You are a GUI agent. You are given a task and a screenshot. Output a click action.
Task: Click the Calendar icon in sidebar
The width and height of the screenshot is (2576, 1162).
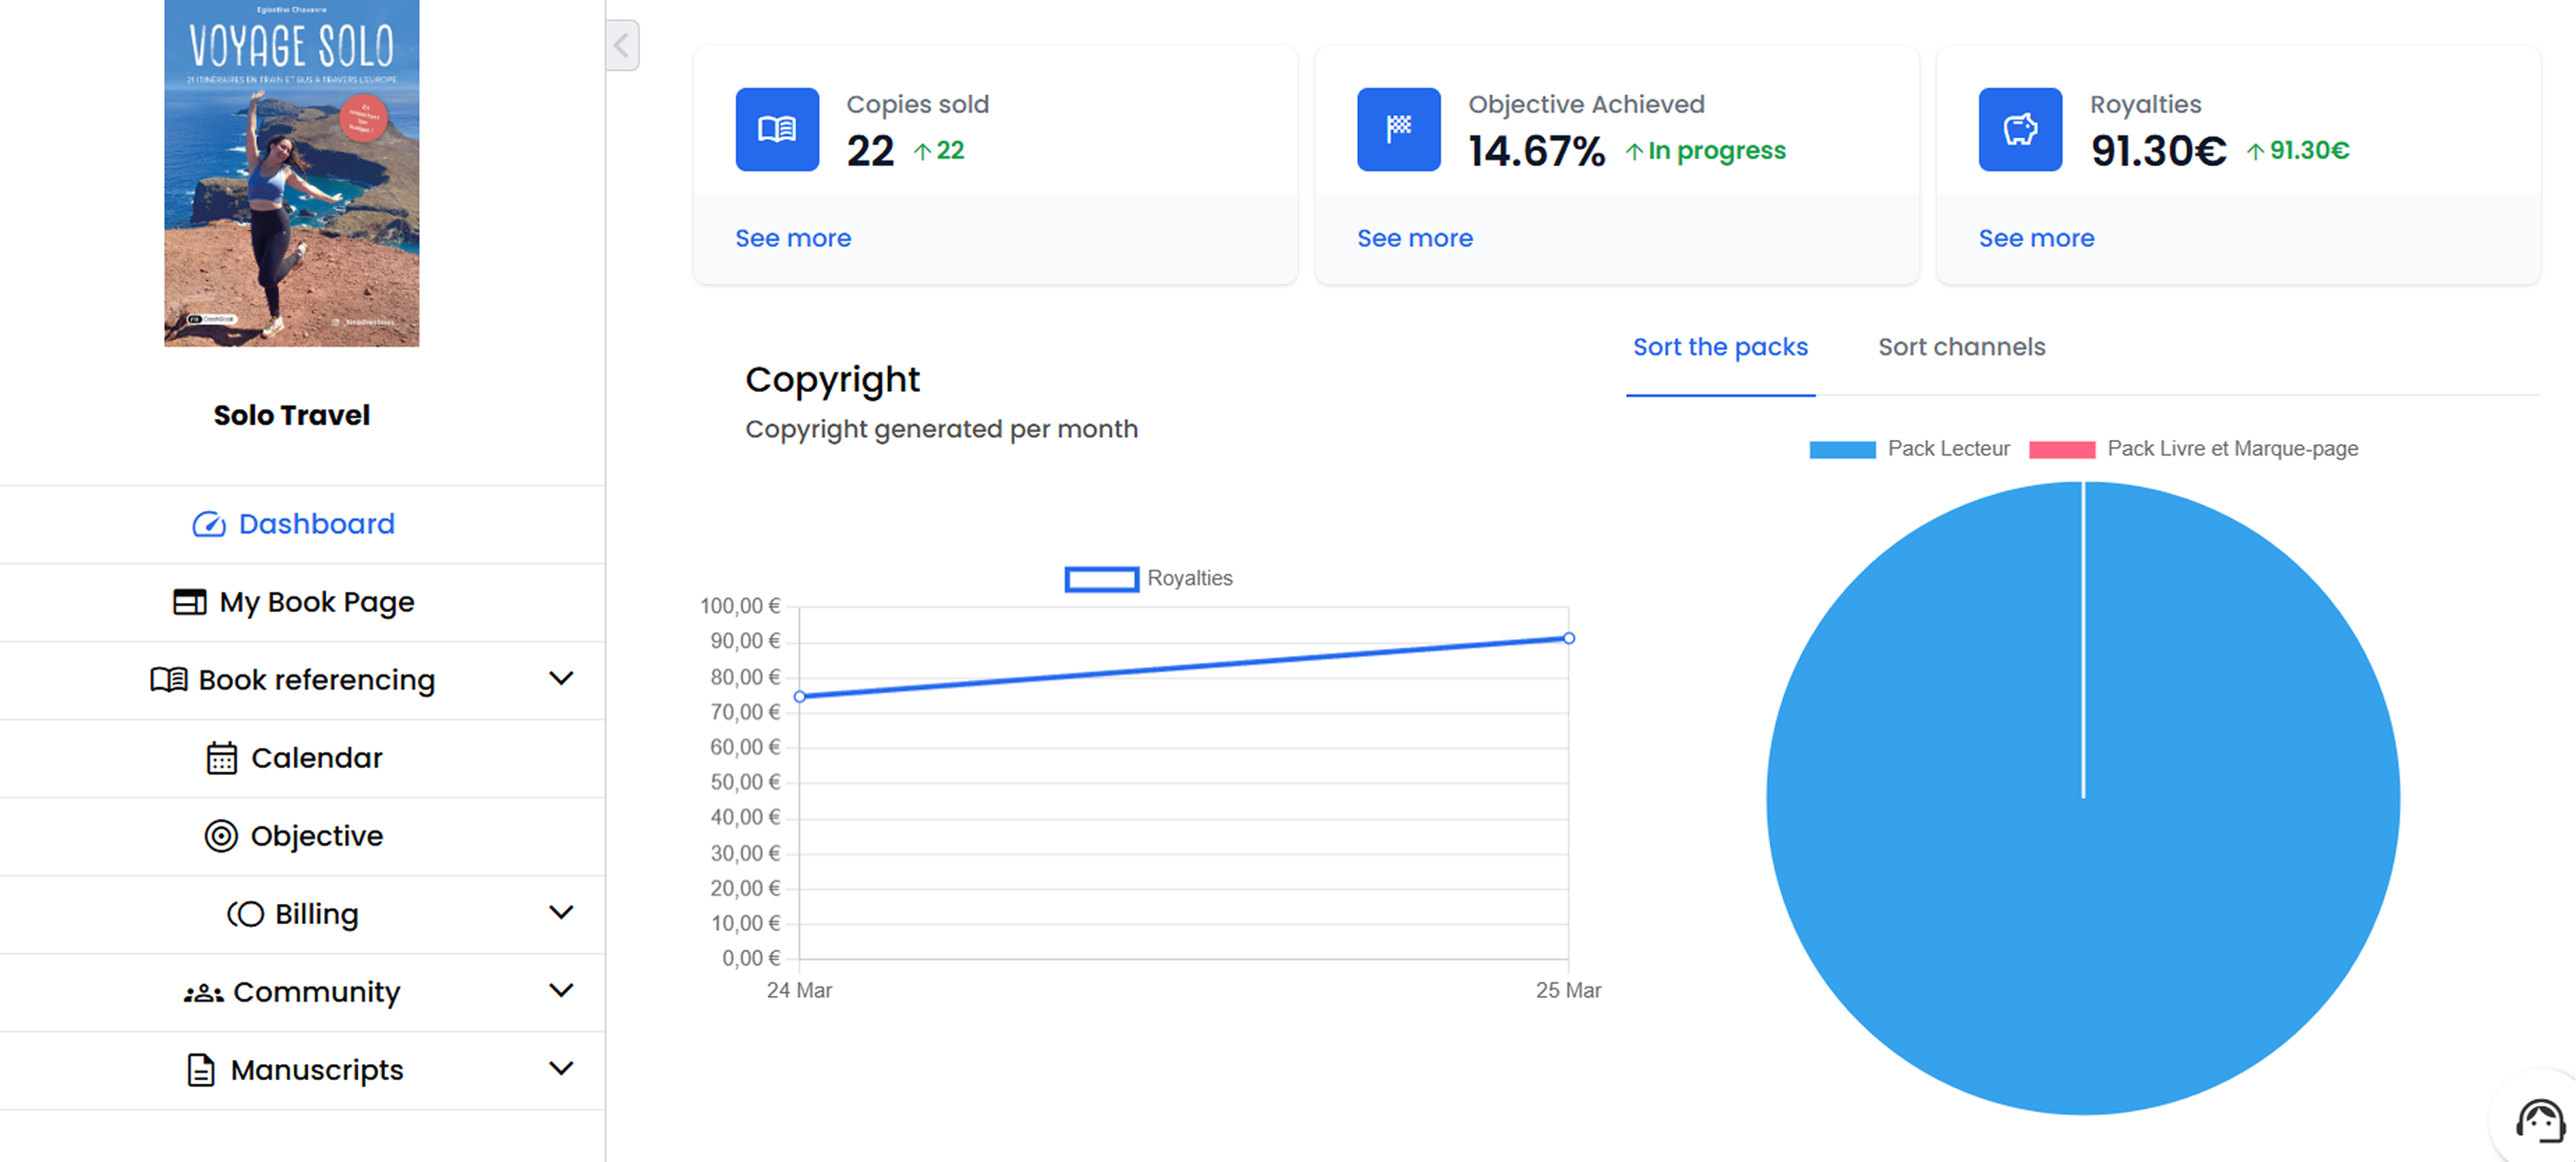pos(221,758)
